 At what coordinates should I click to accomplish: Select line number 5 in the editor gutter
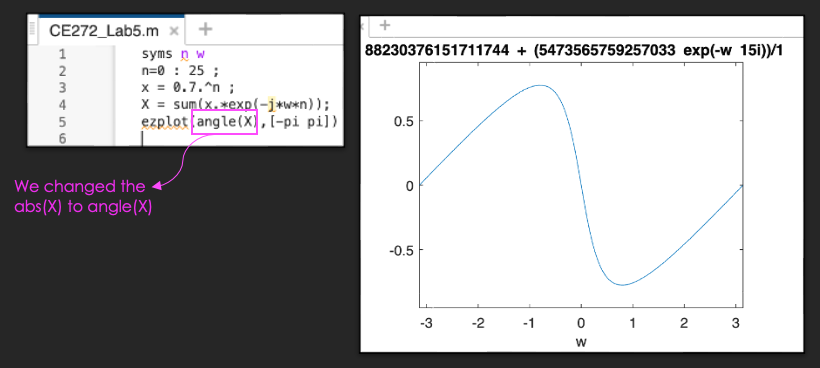point(63,122)
